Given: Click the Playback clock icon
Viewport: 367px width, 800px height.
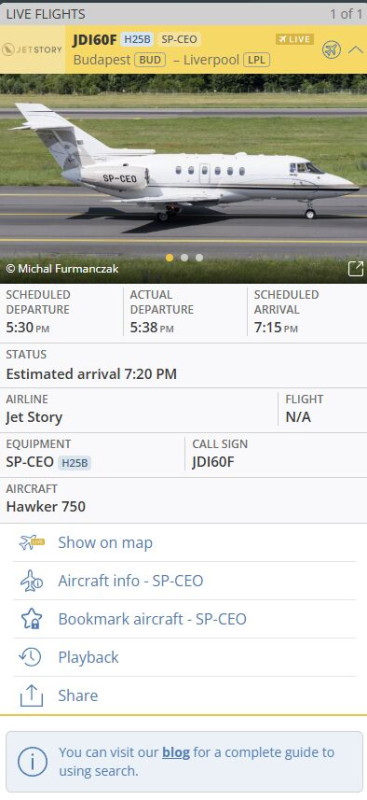Looking at the screenshot, I should coord(30,657).
